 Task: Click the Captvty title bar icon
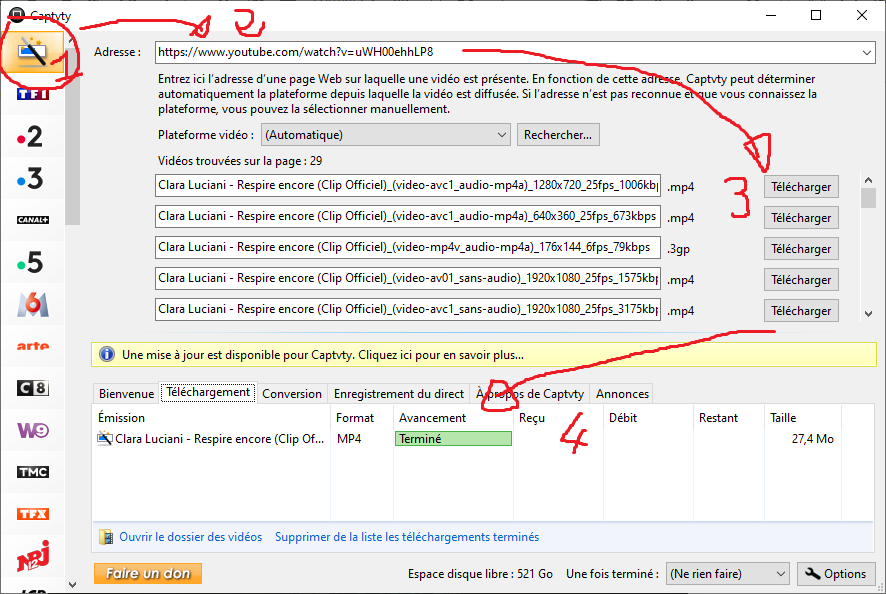16,15
